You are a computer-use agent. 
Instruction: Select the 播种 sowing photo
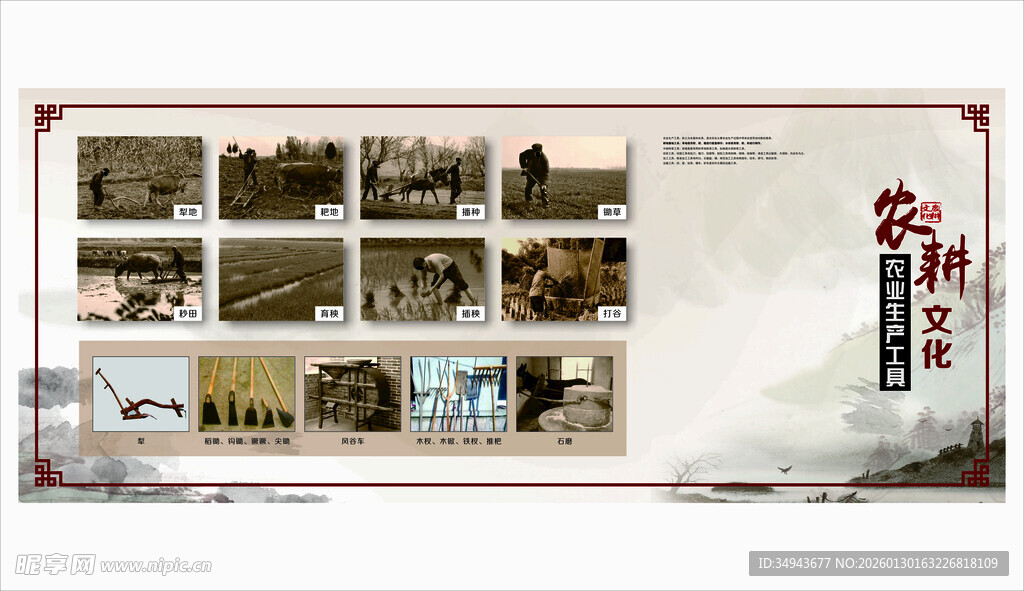pos(422,177)
